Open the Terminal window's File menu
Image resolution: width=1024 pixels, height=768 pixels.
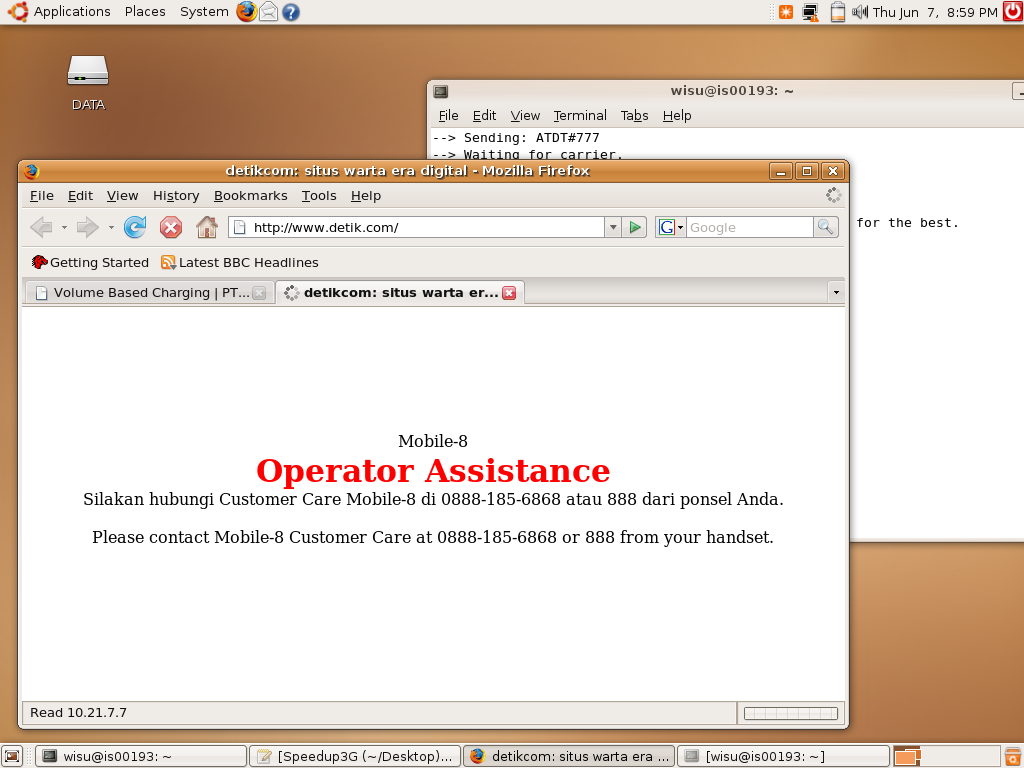pos(449,116)
